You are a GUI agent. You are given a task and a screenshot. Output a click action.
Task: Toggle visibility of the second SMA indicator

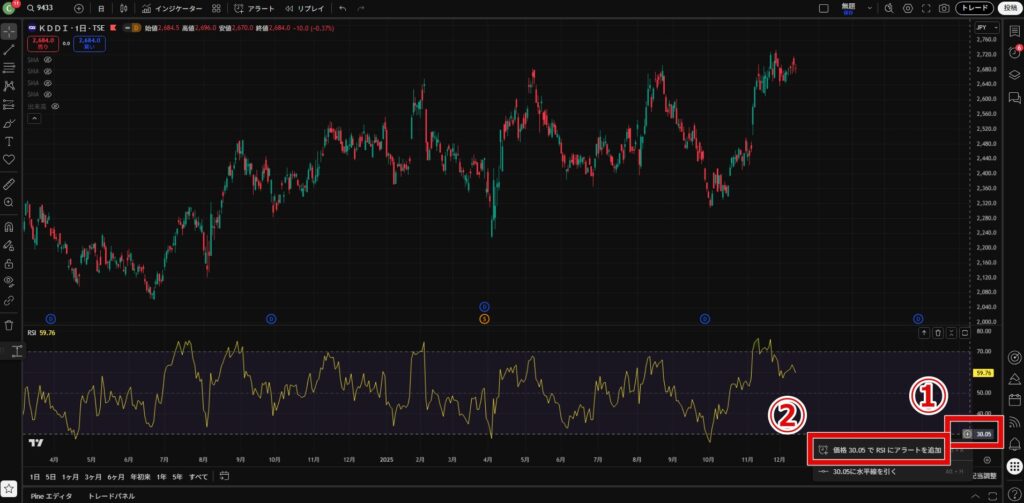pyautogui.click(x=48, y=72)
